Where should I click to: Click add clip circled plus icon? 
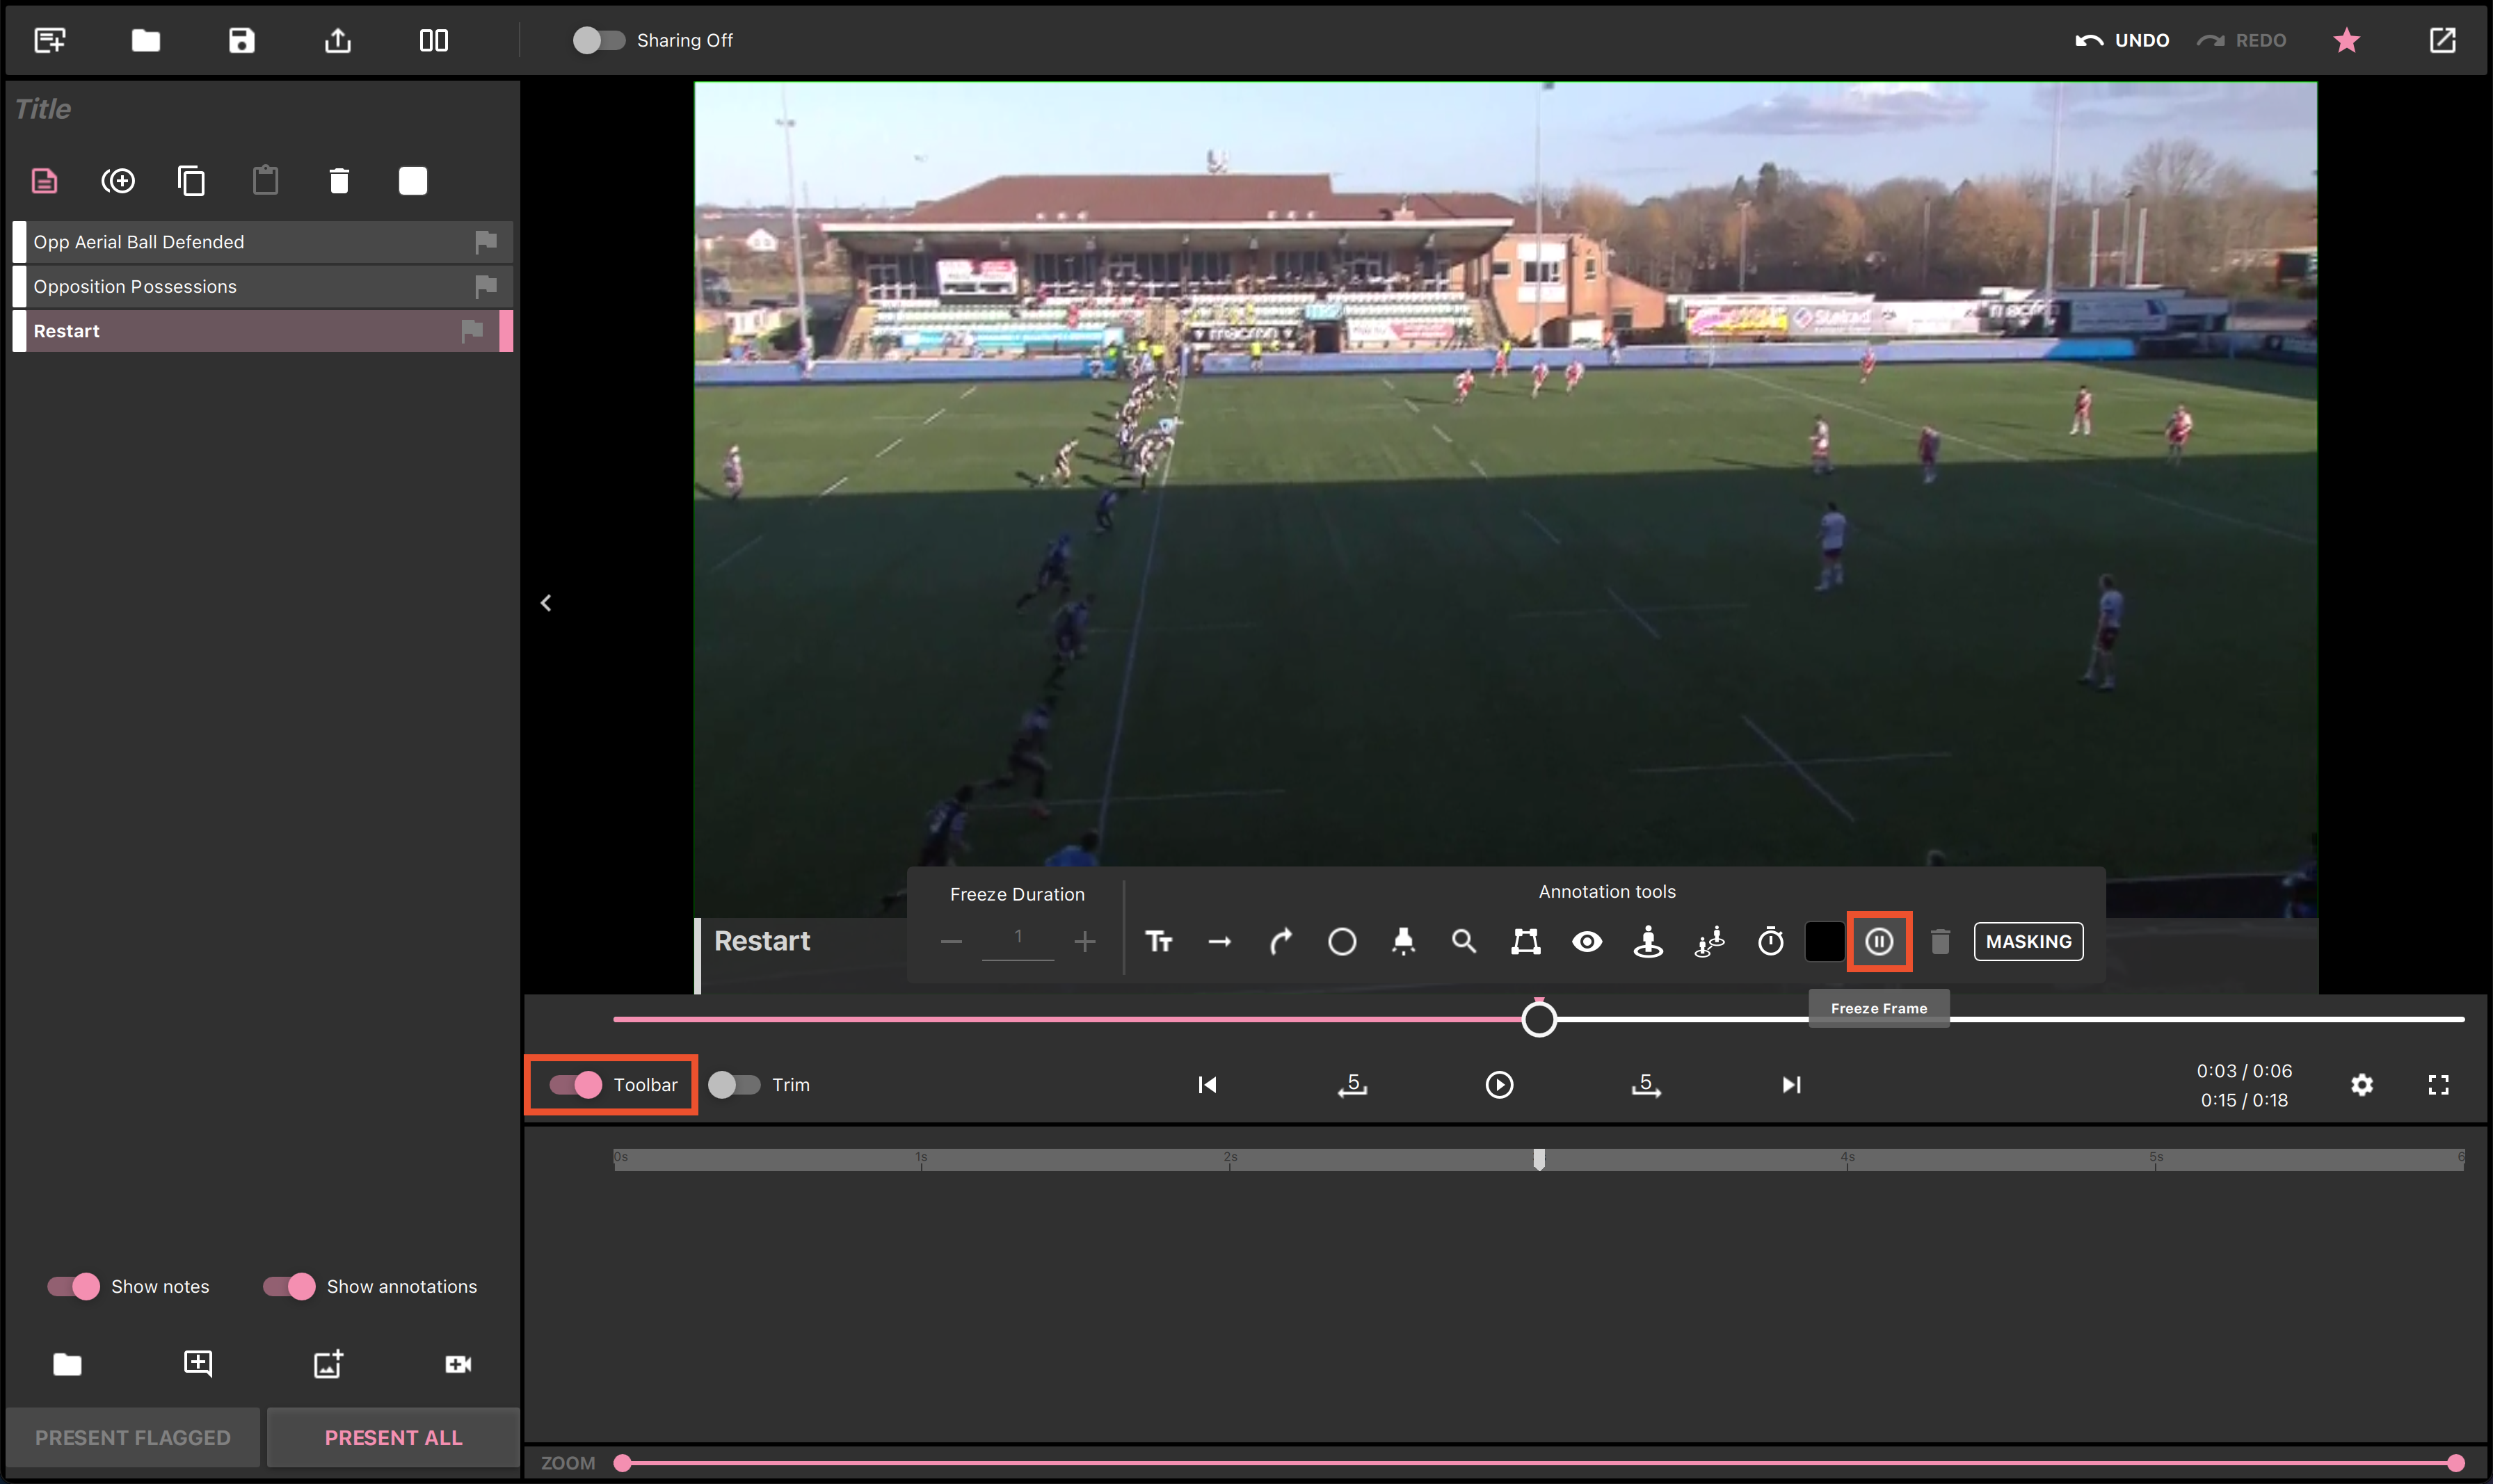pos(118,181)
